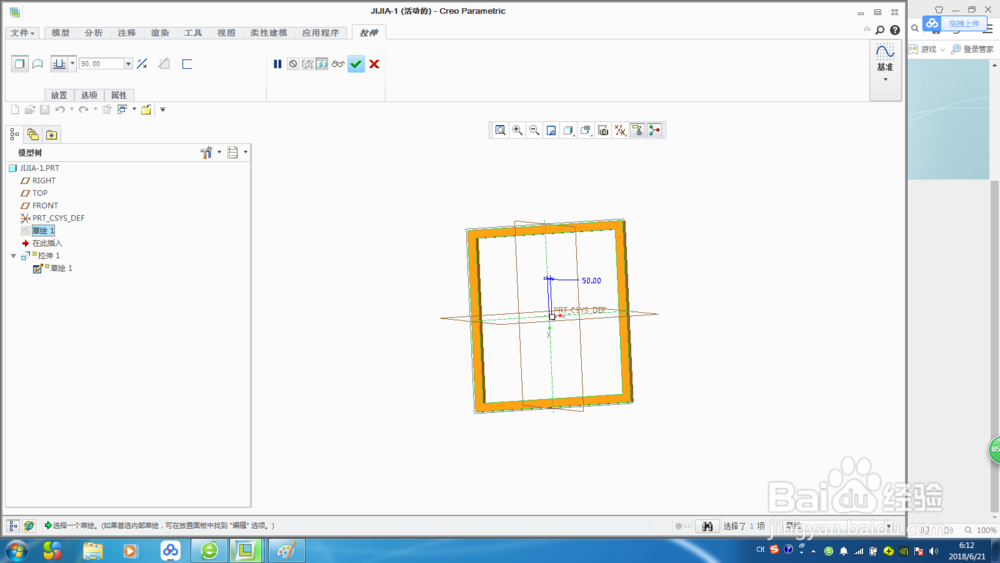
Task: Select the unattached preview mode icon
Action: (x=307, y=64)
